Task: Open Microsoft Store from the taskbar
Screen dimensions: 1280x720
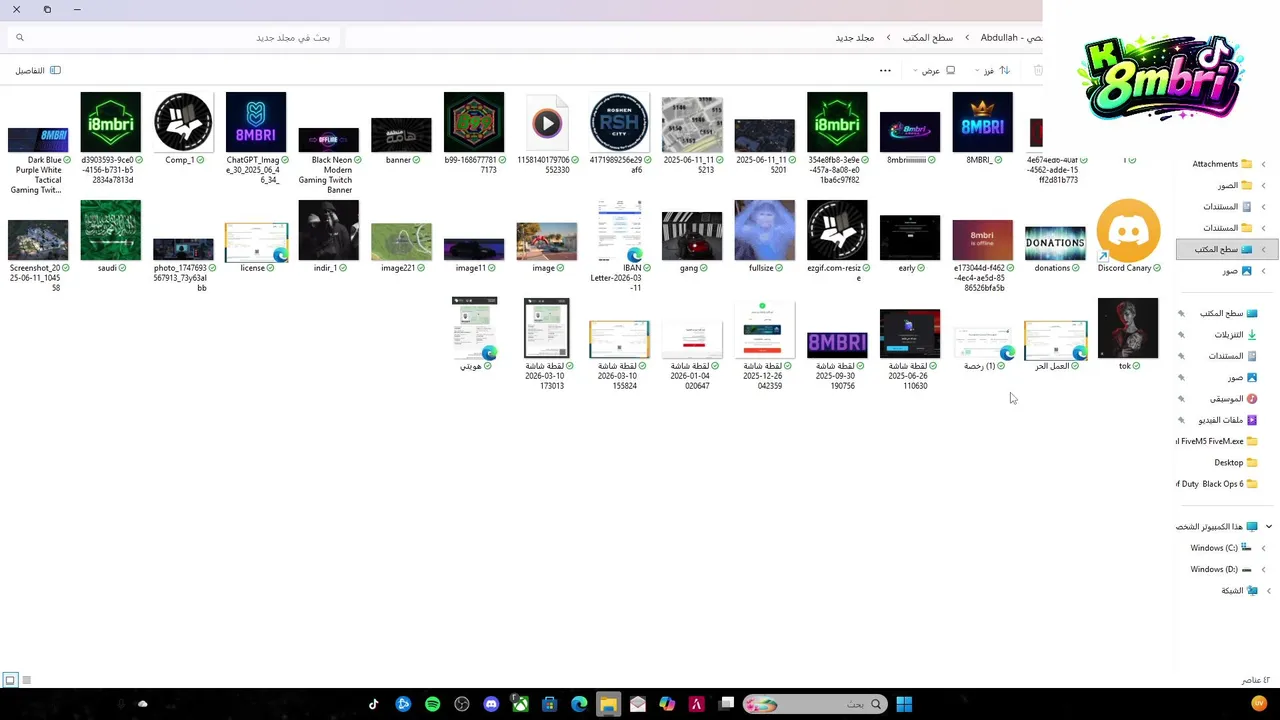Action: 549,704
